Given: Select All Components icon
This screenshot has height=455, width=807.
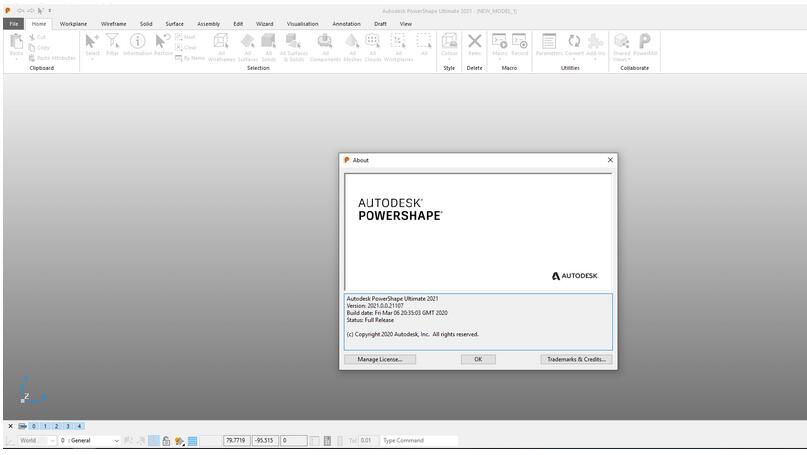Looking at the screenshot, I should click(325, 41).
